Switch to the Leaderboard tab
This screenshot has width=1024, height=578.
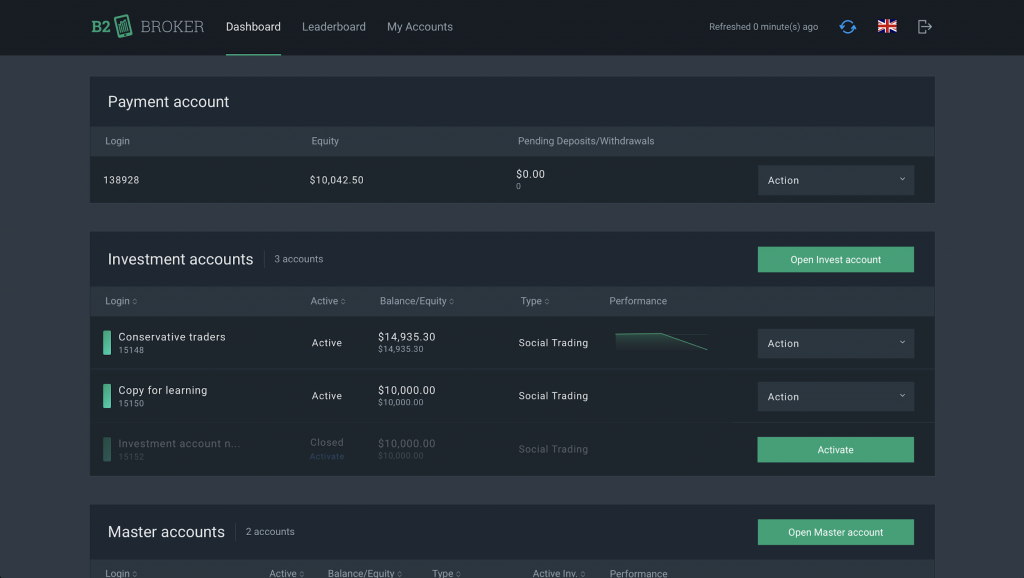pos(334,27)
